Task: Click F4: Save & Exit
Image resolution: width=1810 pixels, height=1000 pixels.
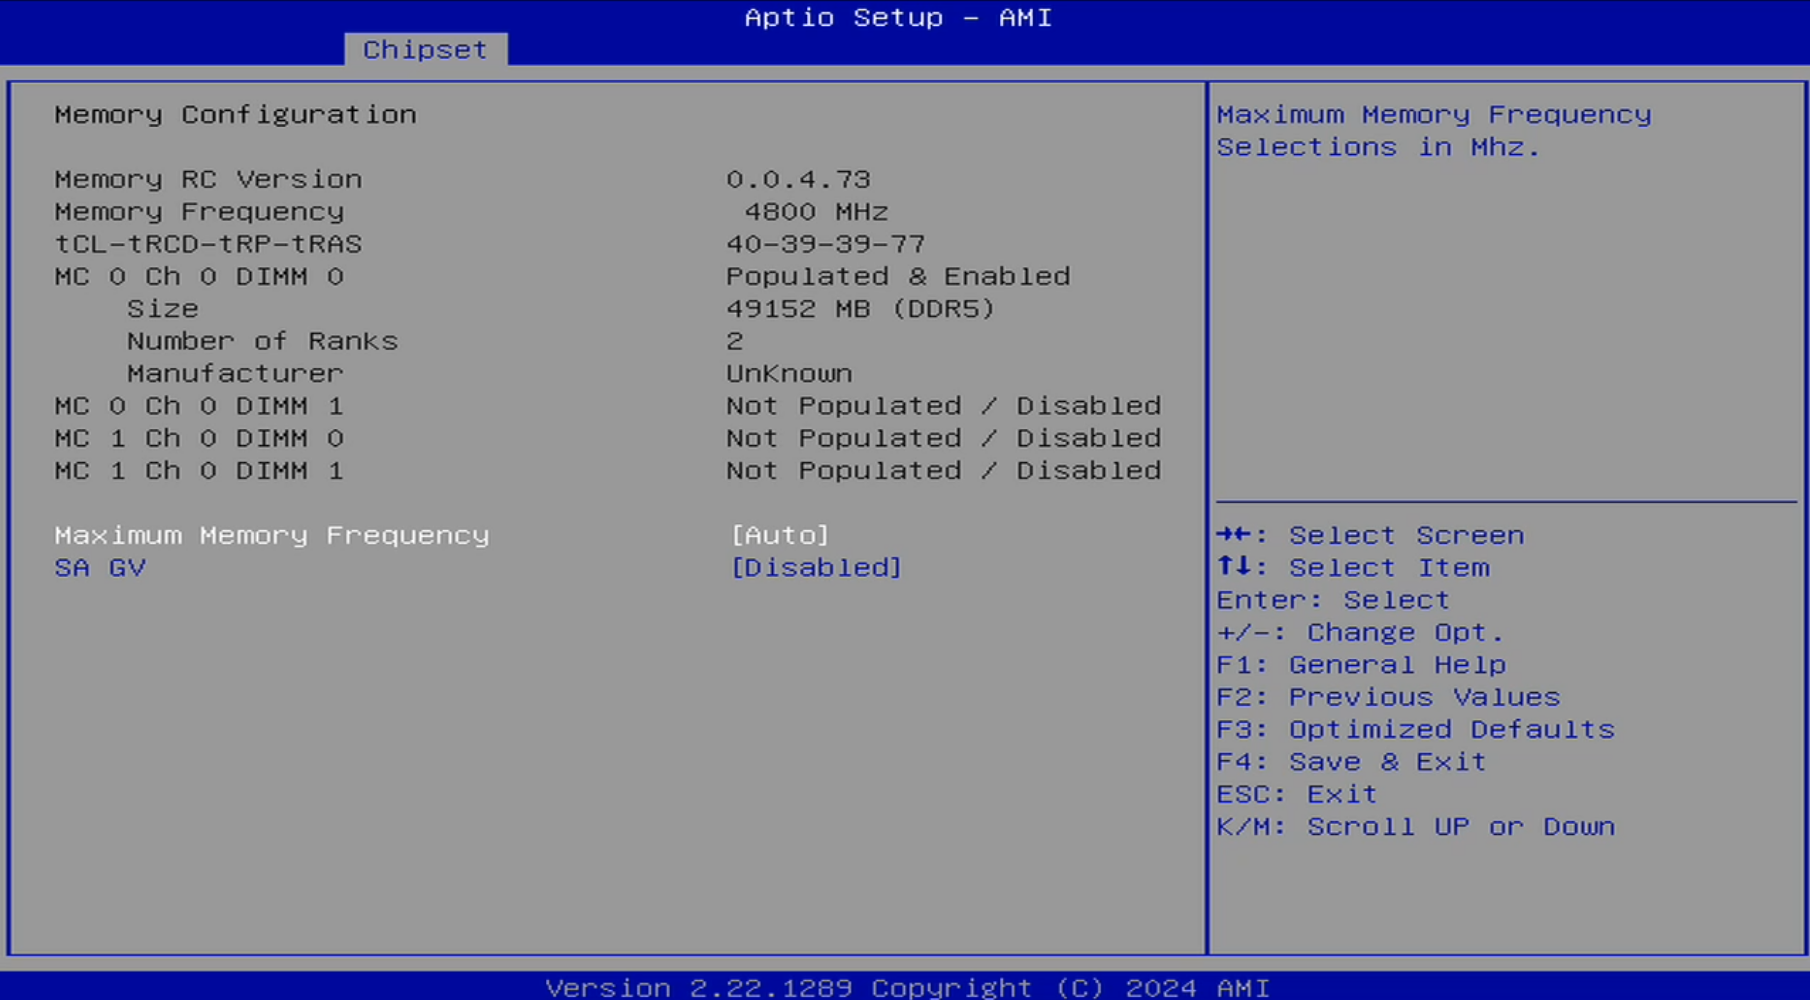Action: [1351, 762]
